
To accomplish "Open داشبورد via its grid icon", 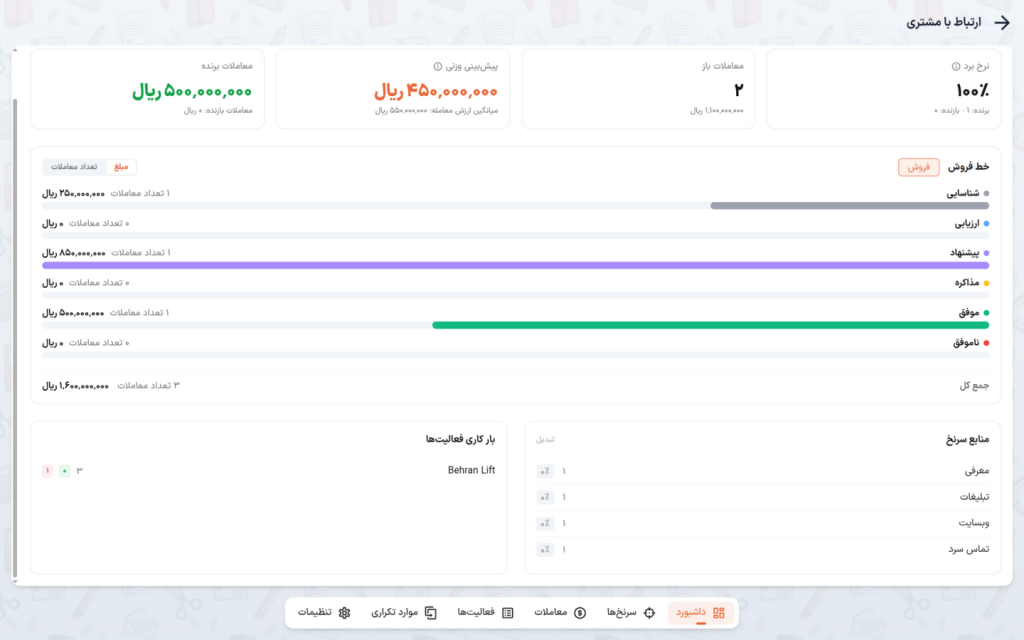I will [x=719, y=613].
